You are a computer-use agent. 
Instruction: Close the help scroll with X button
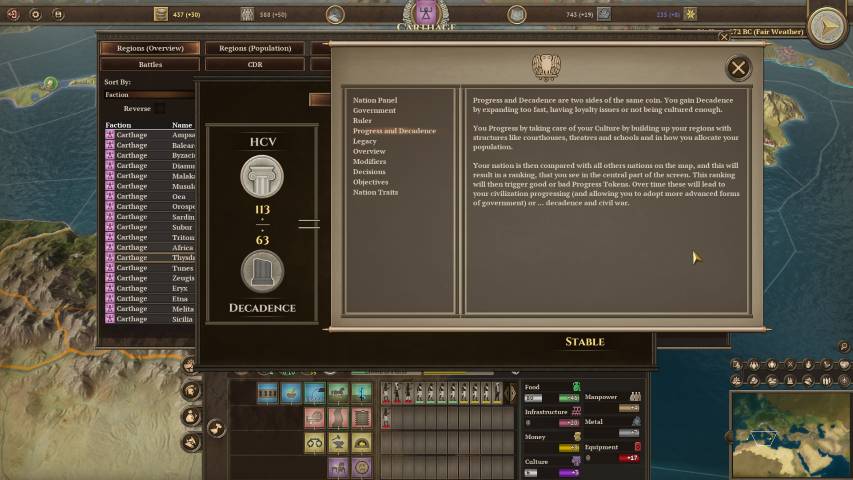pos(737,68)
